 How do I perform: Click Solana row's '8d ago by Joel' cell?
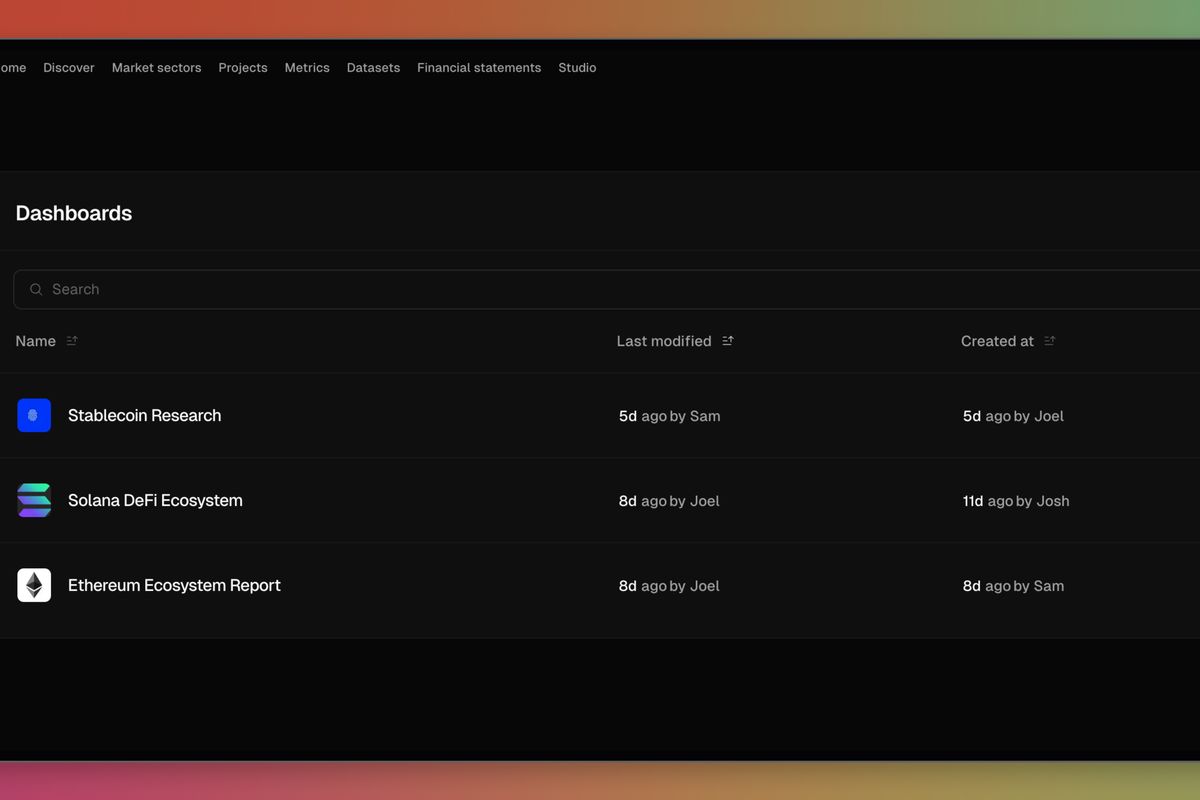coord(669,501)
